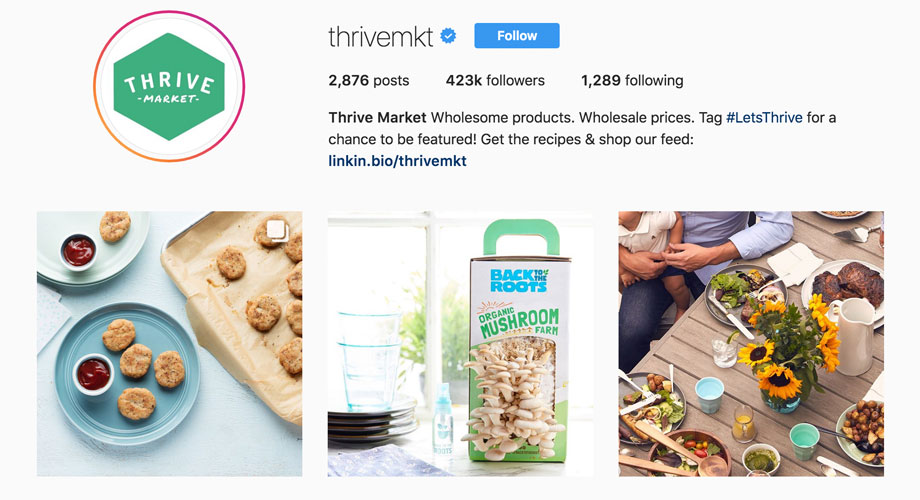This screenshot has height=500, width=920.
Task: Open the Organic Mushroom Farm post
Action: [461, 344]
